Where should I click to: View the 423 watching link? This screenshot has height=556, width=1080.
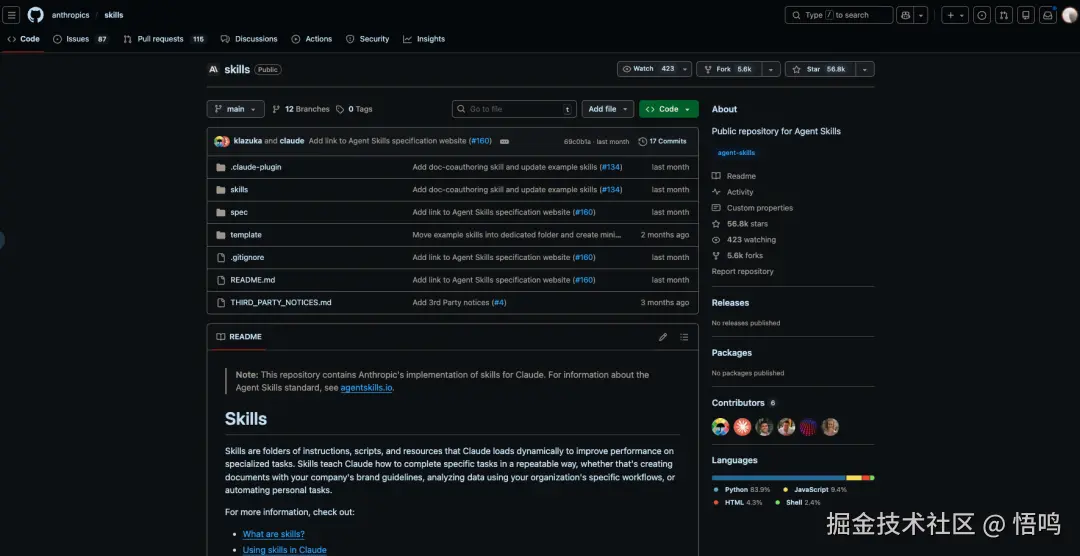click(744, 240)
